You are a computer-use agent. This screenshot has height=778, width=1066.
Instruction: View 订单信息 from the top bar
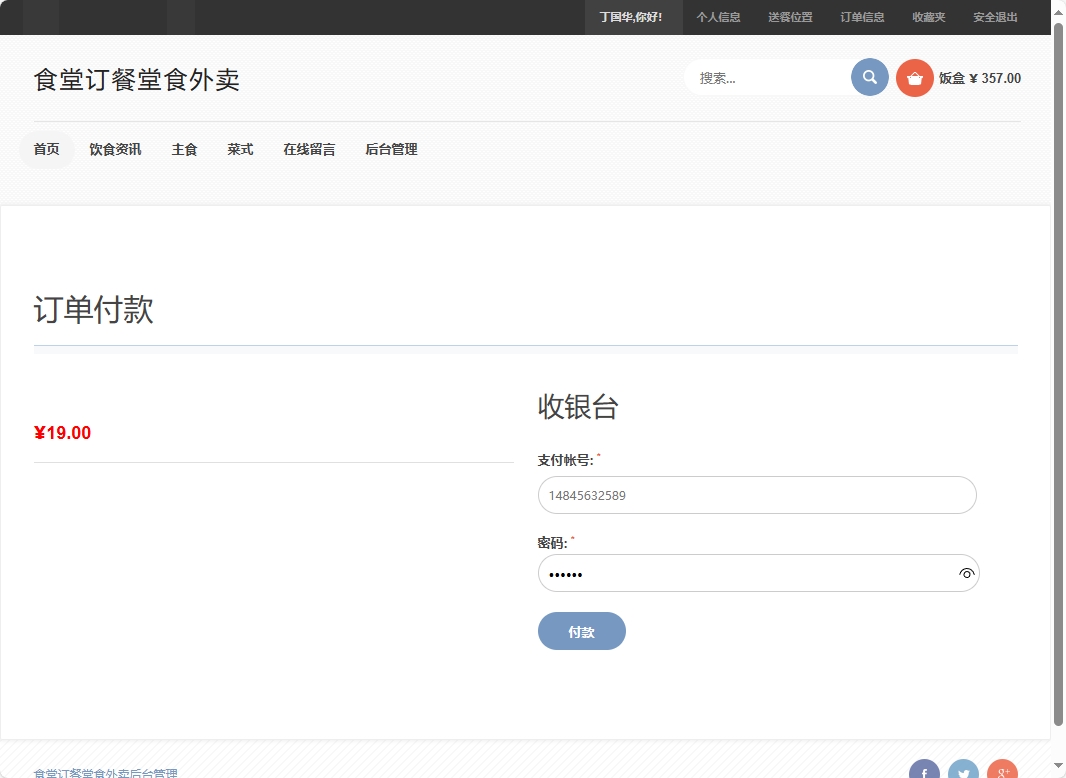pyautogui.click(x=861, y=17)
